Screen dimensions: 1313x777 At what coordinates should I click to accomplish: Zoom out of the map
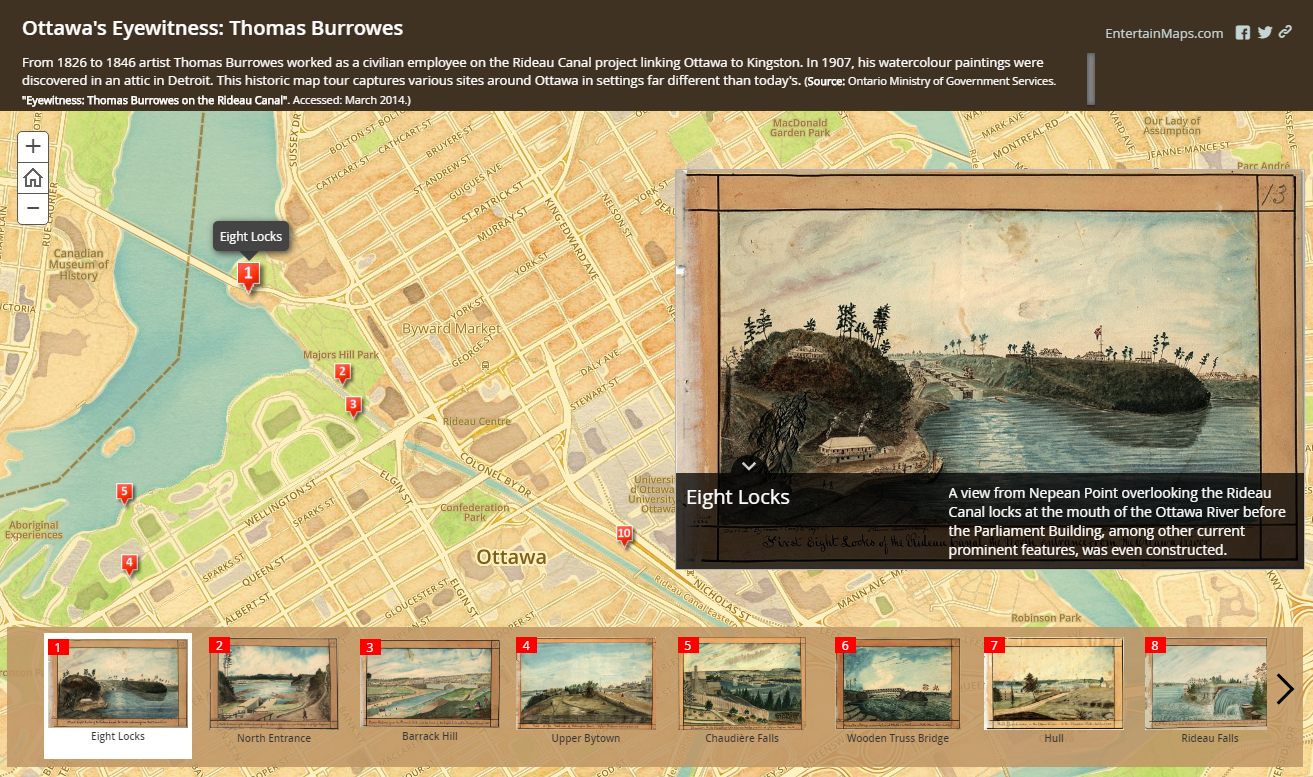click(x=33, y=208)
